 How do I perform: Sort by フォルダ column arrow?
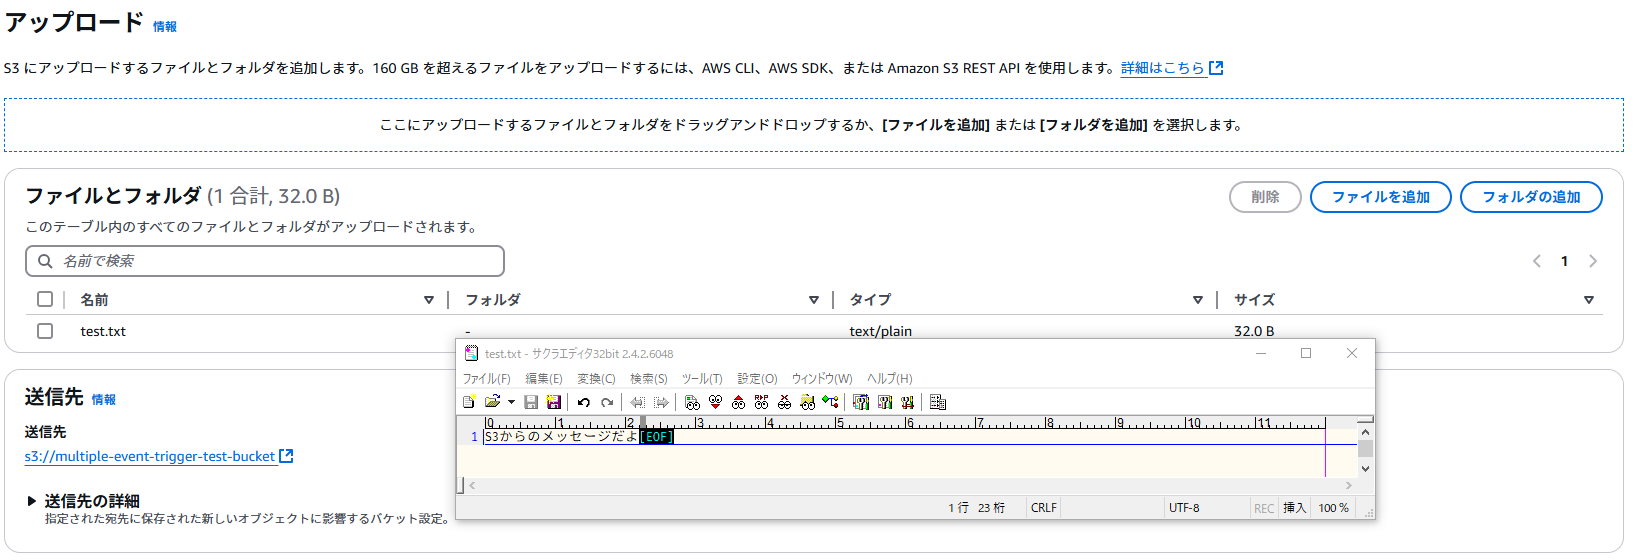(x=814, y=300)
